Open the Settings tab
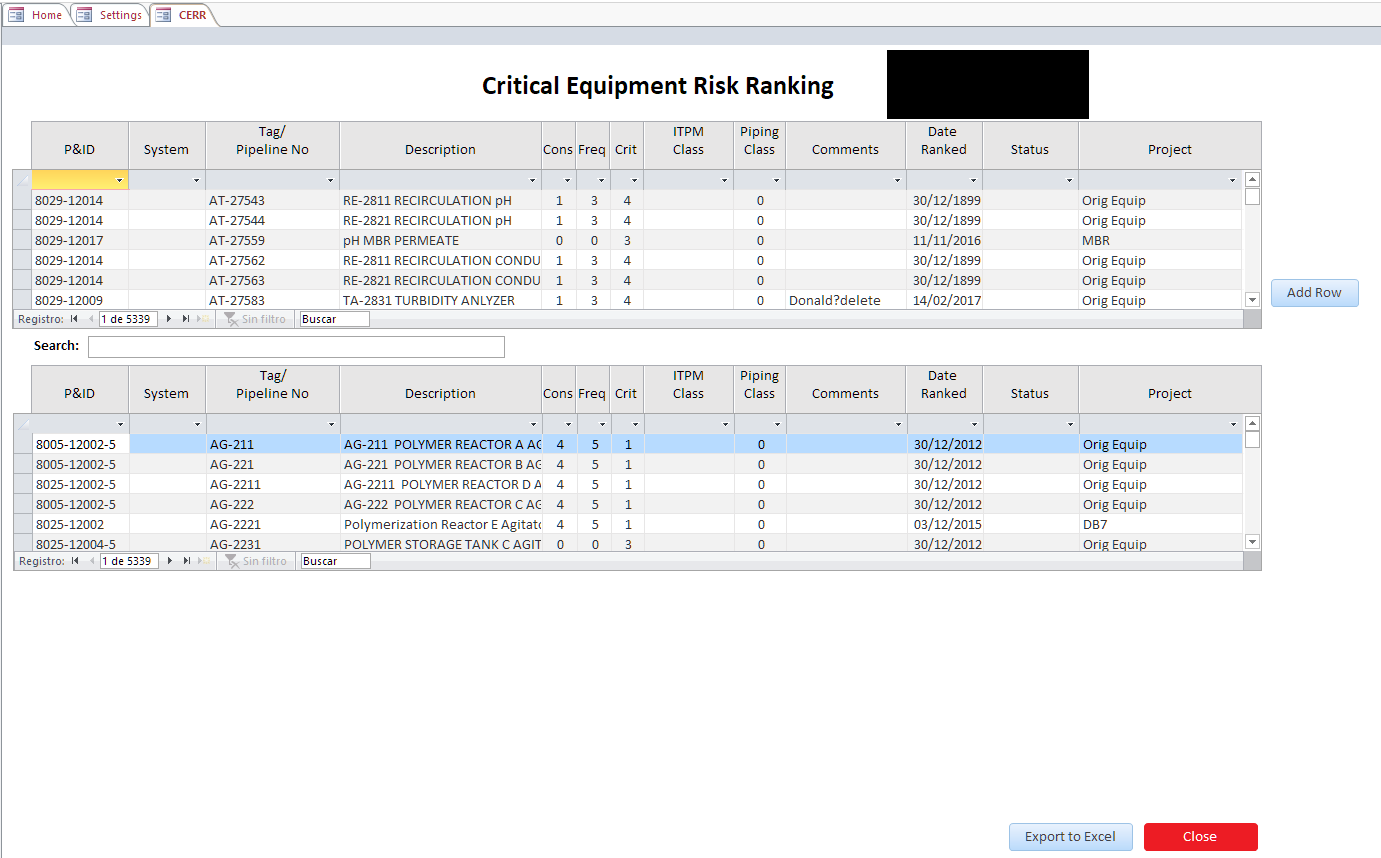This screenshot has width=1381, height=858. [110, 15]
